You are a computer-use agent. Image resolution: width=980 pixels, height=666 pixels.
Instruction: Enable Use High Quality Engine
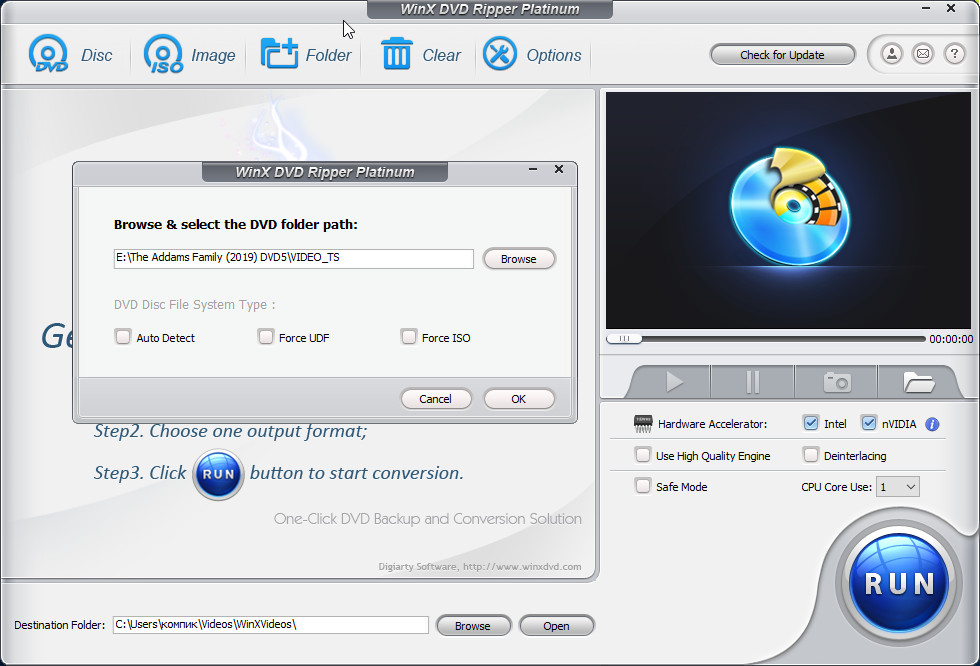(x=642, y=455)
